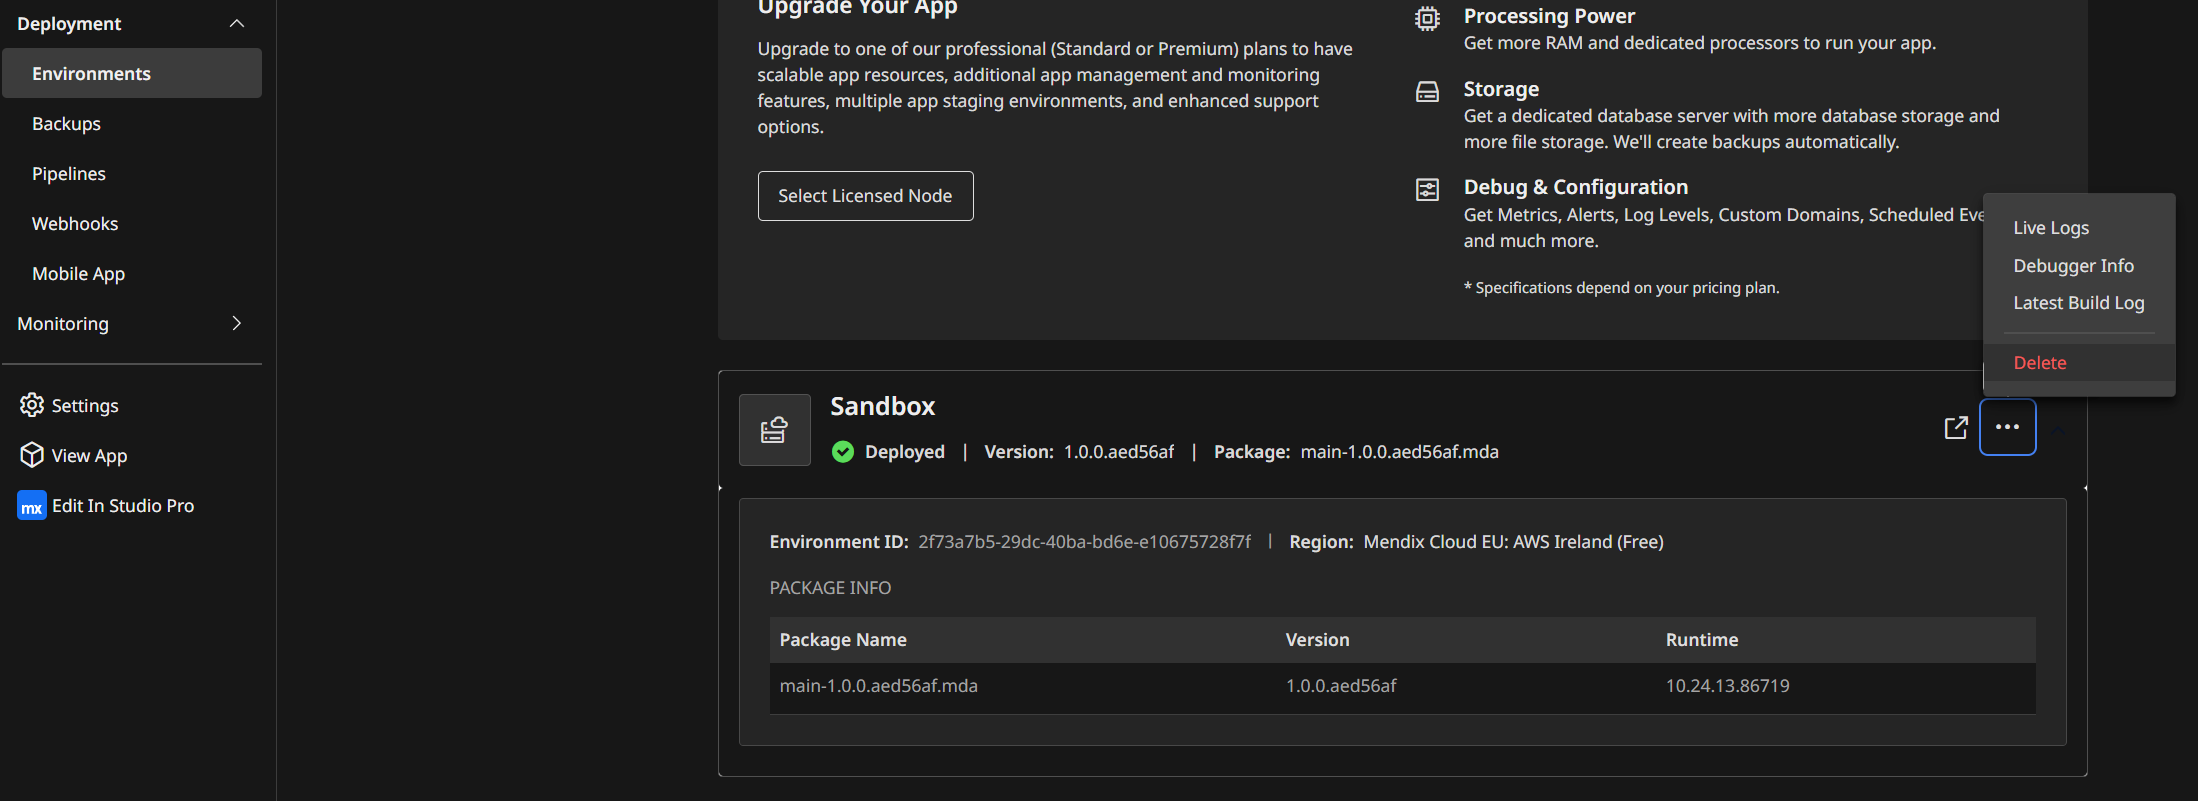Image resolution: width=2198 pixels, height=801 pixels.
Task: Click the runtime value 10.24.13.86719
Action: [1728, 686]
